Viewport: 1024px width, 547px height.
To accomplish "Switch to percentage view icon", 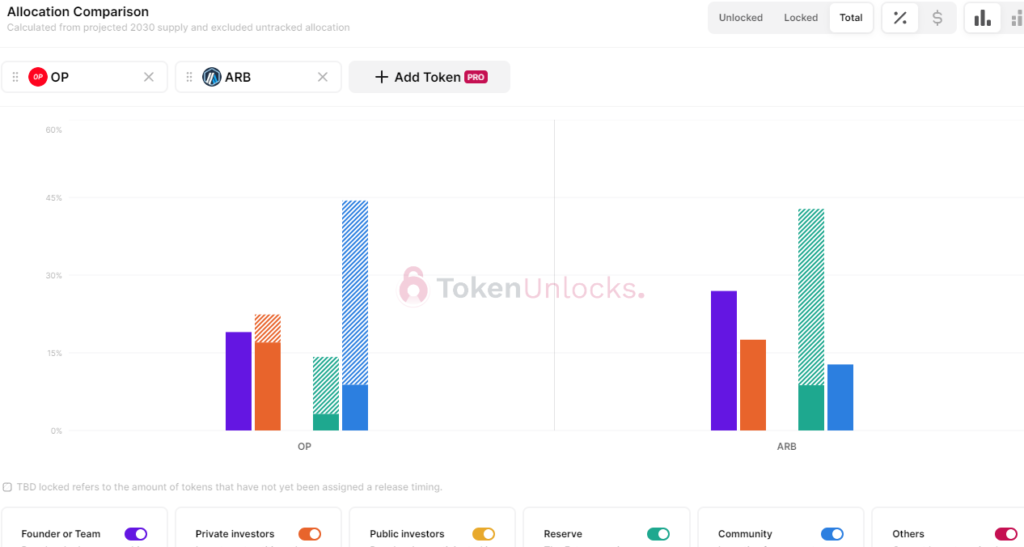I will click(x=900, y=18).
